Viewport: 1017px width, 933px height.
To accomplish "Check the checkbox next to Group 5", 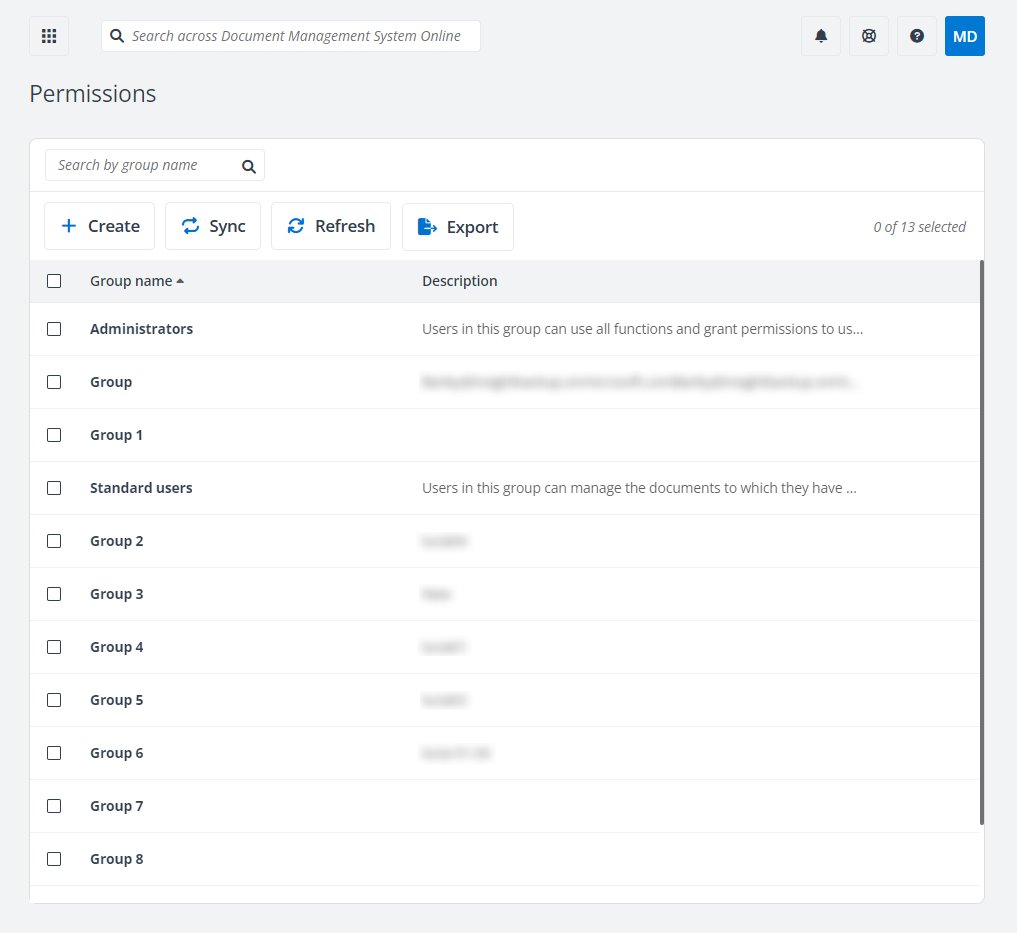I will [54, 700].
